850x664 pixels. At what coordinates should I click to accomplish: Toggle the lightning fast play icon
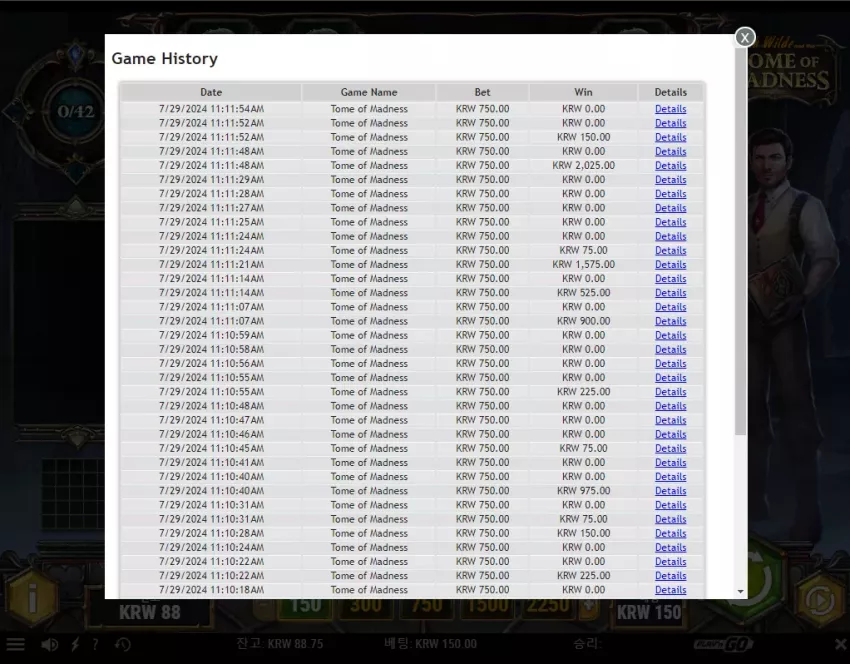(x=75, y=644)
